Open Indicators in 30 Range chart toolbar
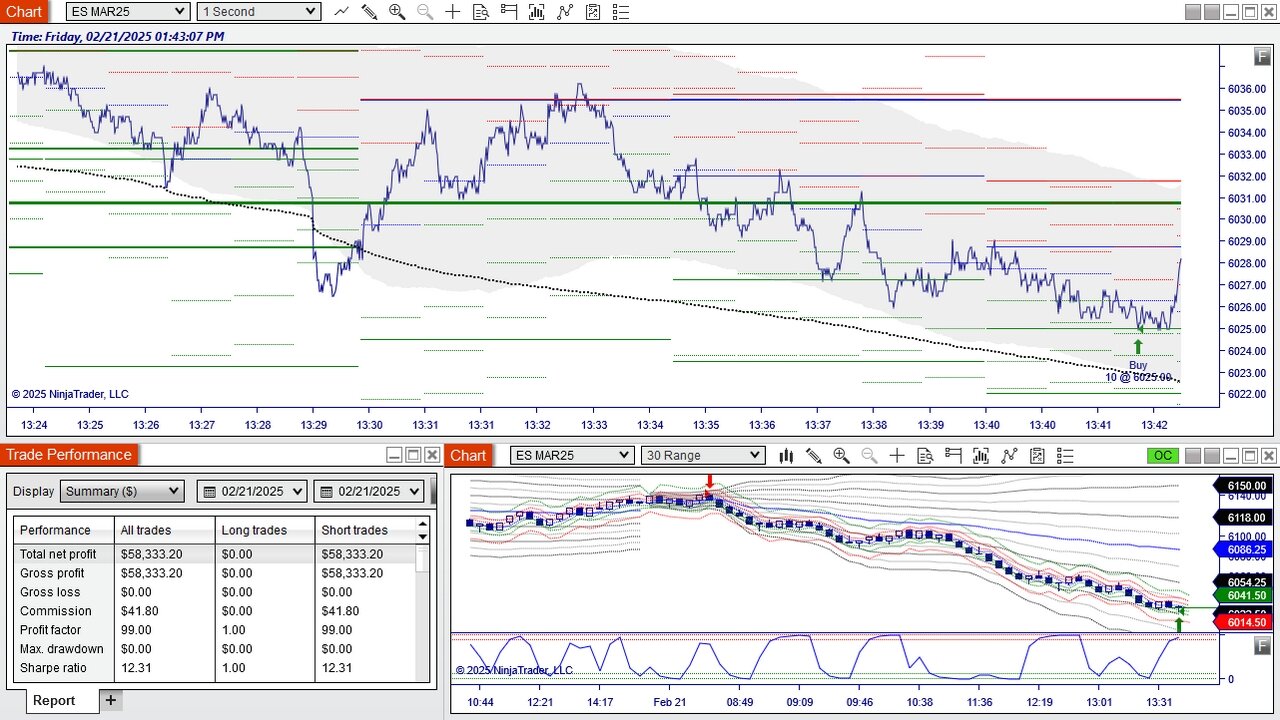Screen dimensions: 1280x720 [1009, 456]
